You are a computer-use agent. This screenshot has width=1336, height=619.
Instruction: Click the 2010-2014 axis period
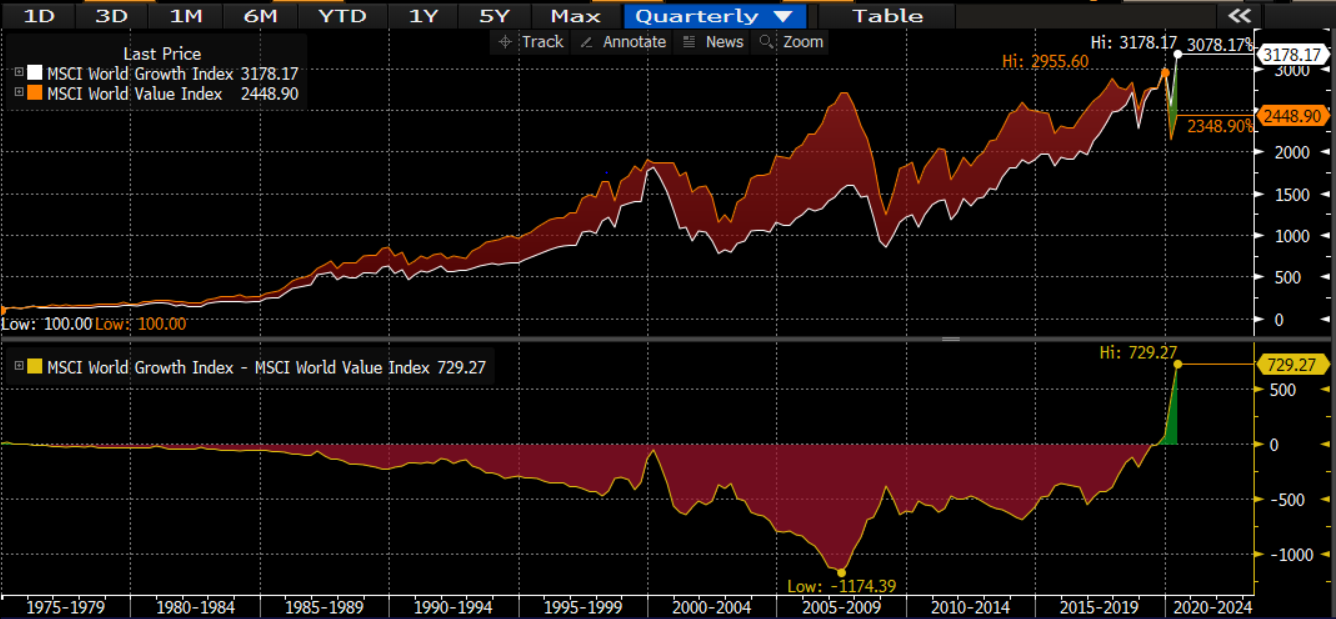(970, 606)
